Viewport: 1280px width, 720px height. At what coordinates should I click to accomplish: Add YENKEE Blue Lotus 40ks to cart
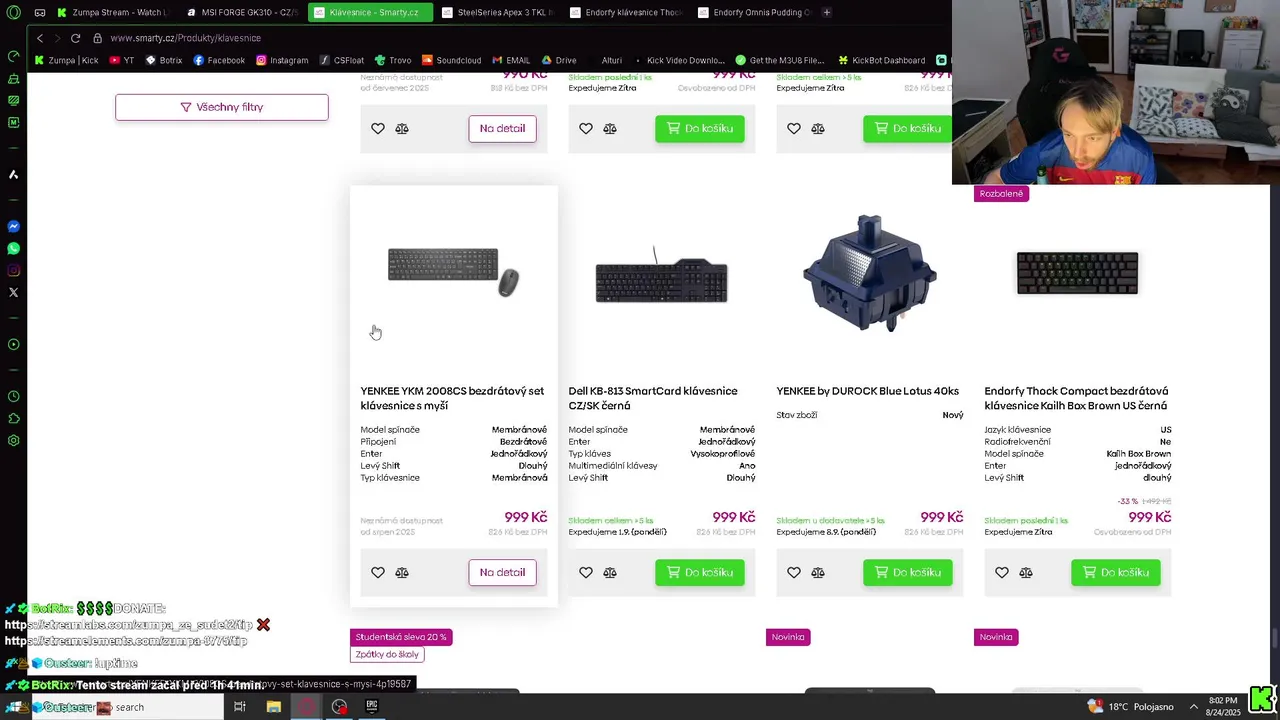(x=908, y=572)
